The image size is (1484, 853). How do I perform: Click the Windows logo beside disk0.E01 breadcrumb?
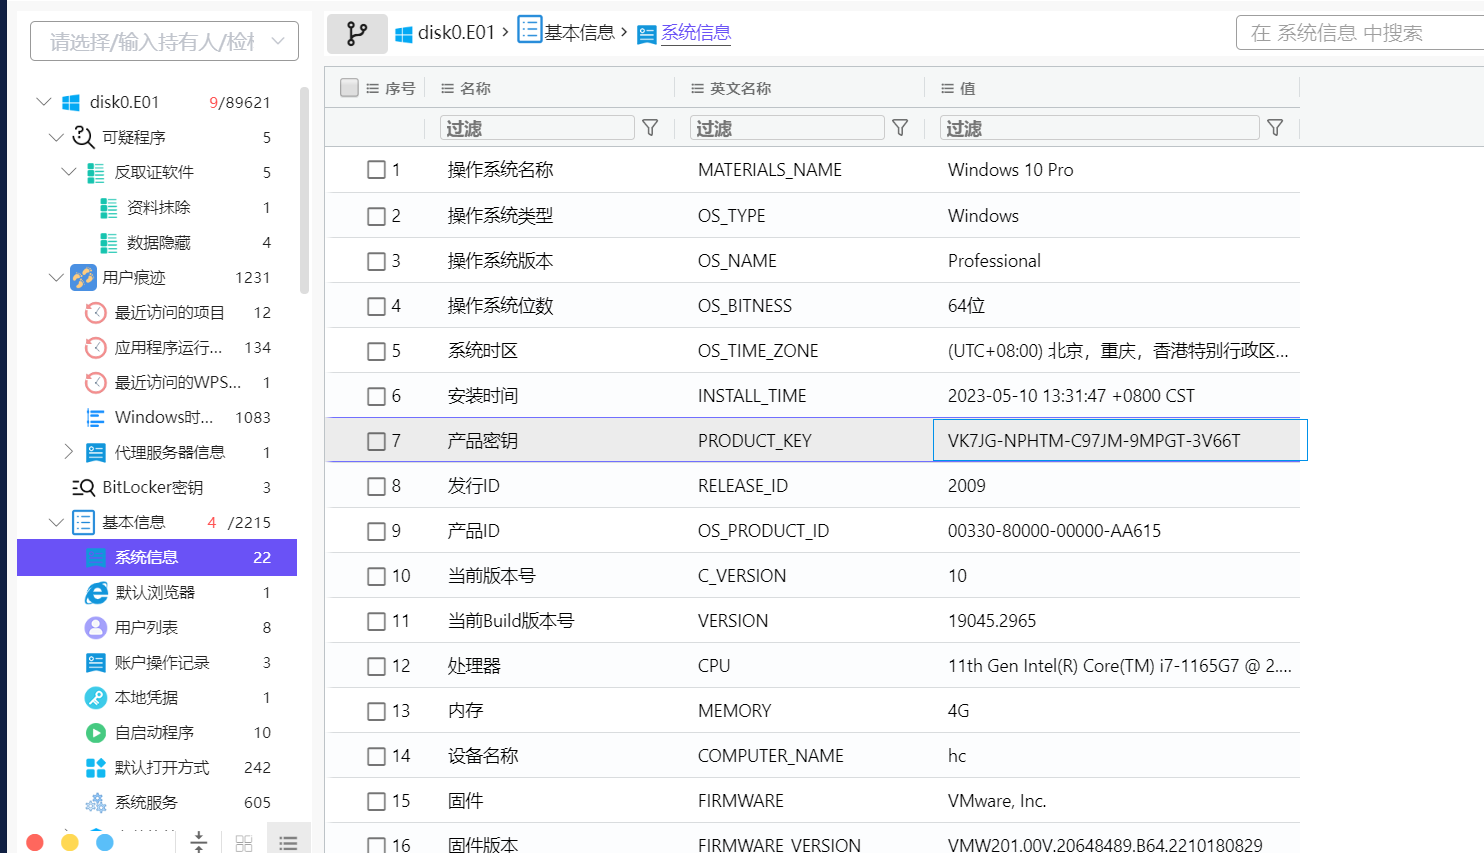[x=404, y=34]
